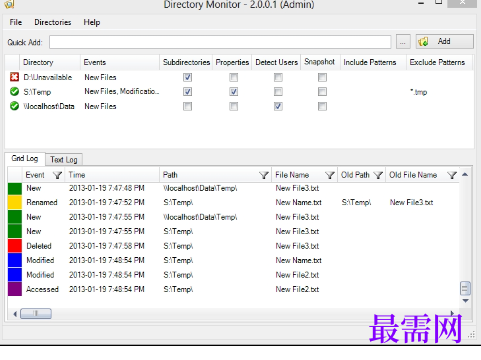Open the File menu
481x360 pixels.
(x=16, y=22)
